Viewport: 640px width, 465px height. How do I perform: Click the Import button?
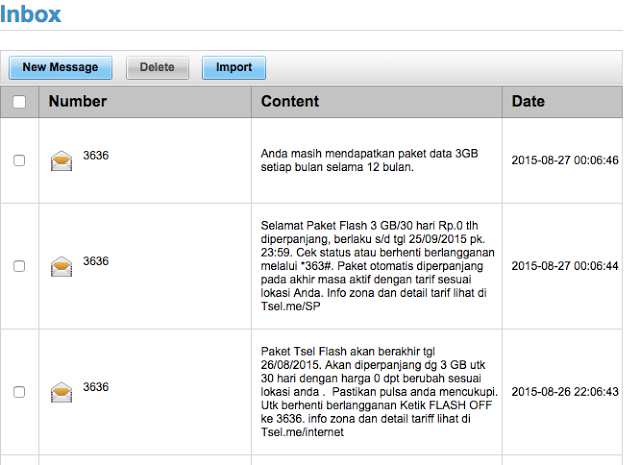[x=234, y=67]
